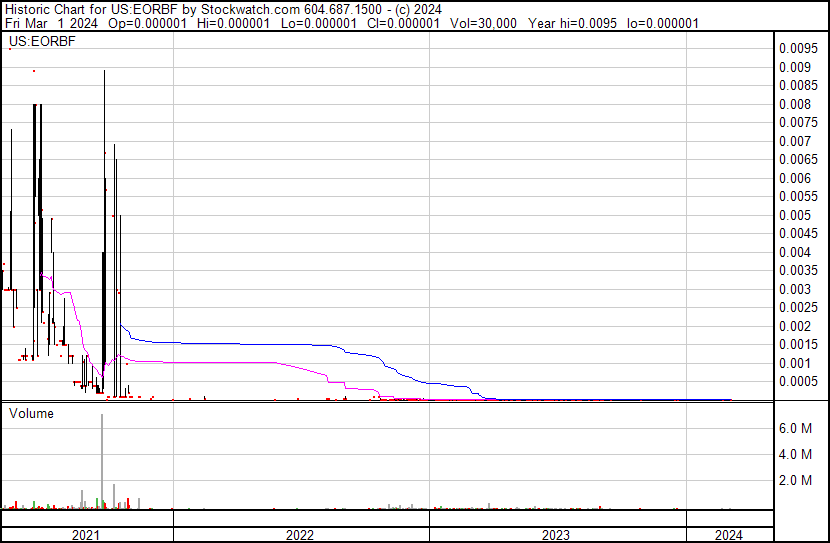The height and width of the screenshot is (543, 830).
Task: Click the 0.002 price axis label
Action: [795, 326]
